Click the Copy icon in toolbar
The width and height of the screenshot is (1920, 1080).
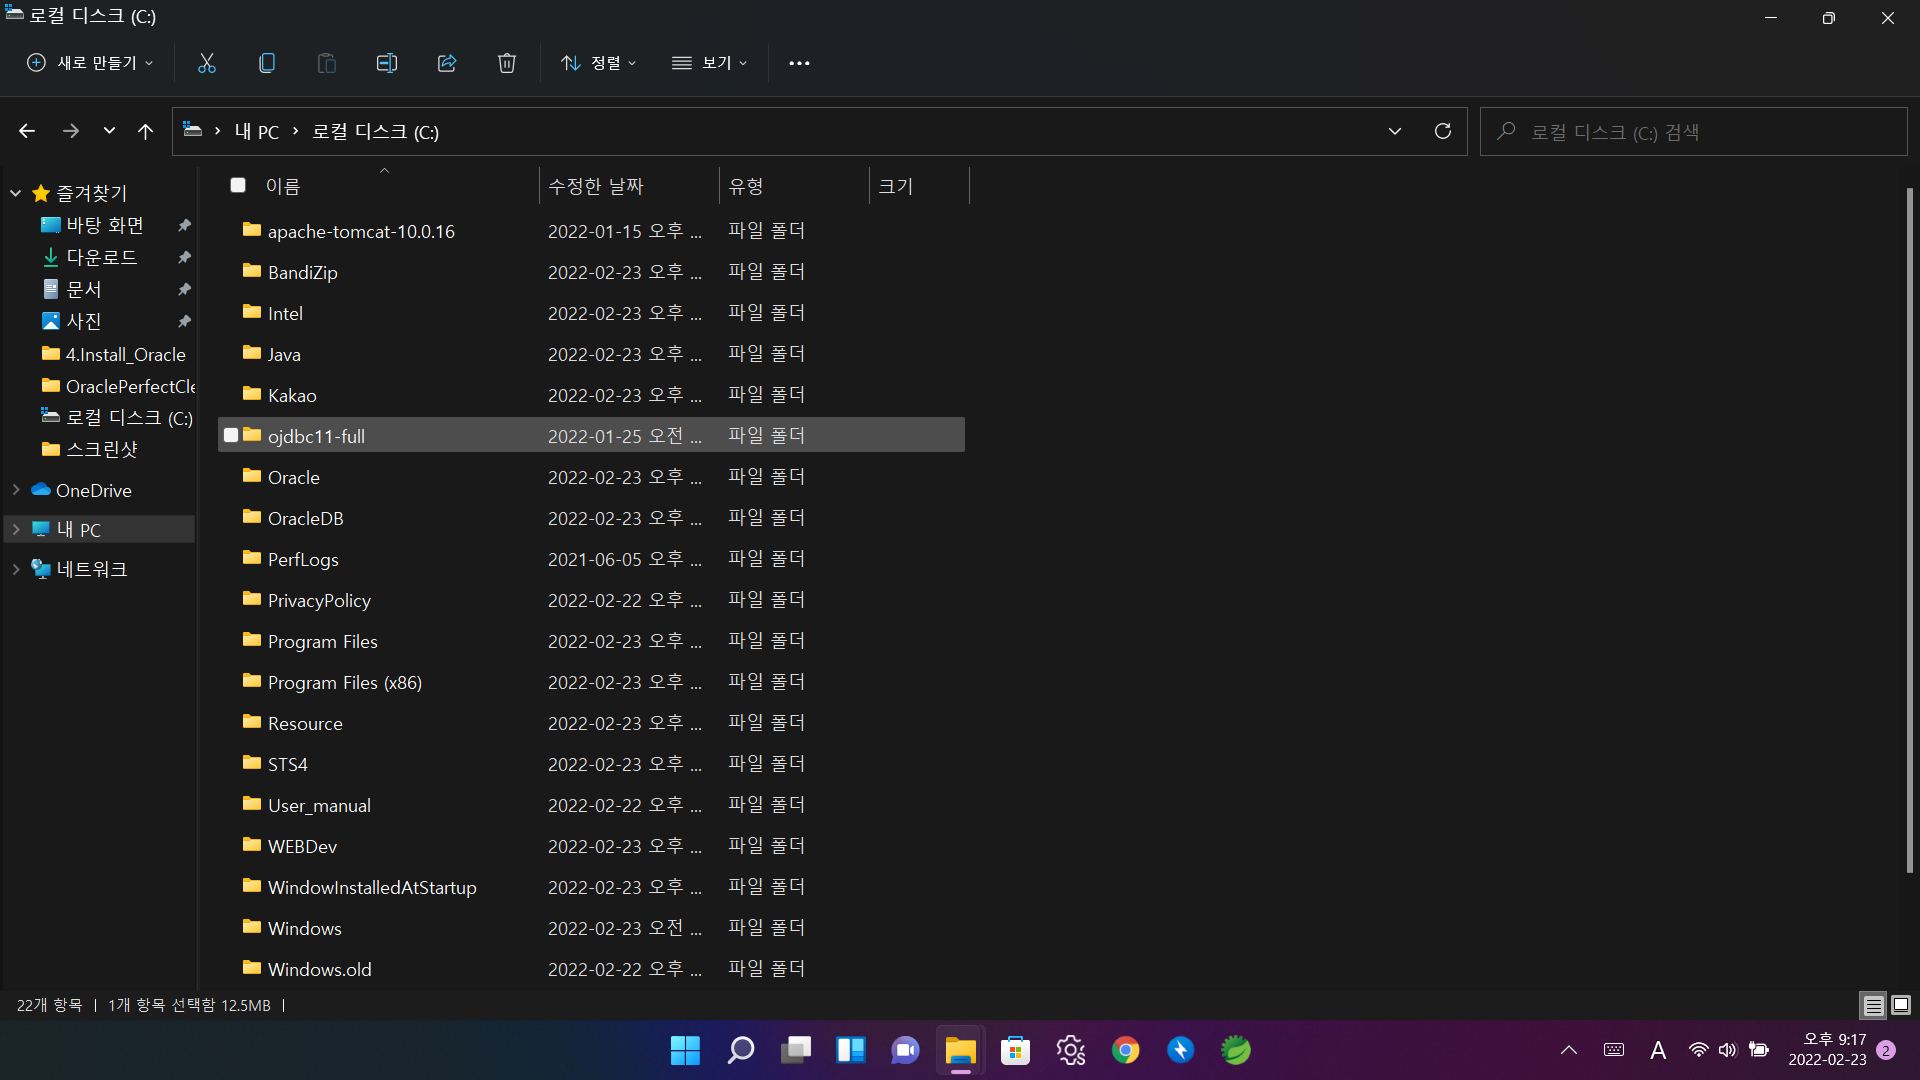click(x=267, y=63)
